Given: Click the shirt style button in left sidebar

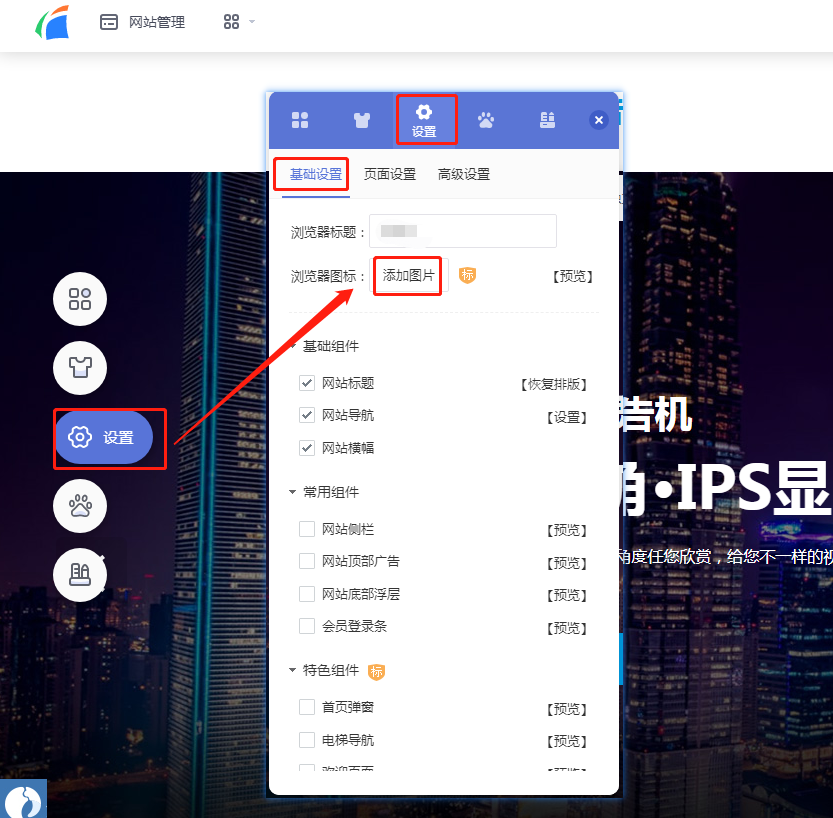Looking at the screenshot, I should pyautogui.click(x=80, y=368).
